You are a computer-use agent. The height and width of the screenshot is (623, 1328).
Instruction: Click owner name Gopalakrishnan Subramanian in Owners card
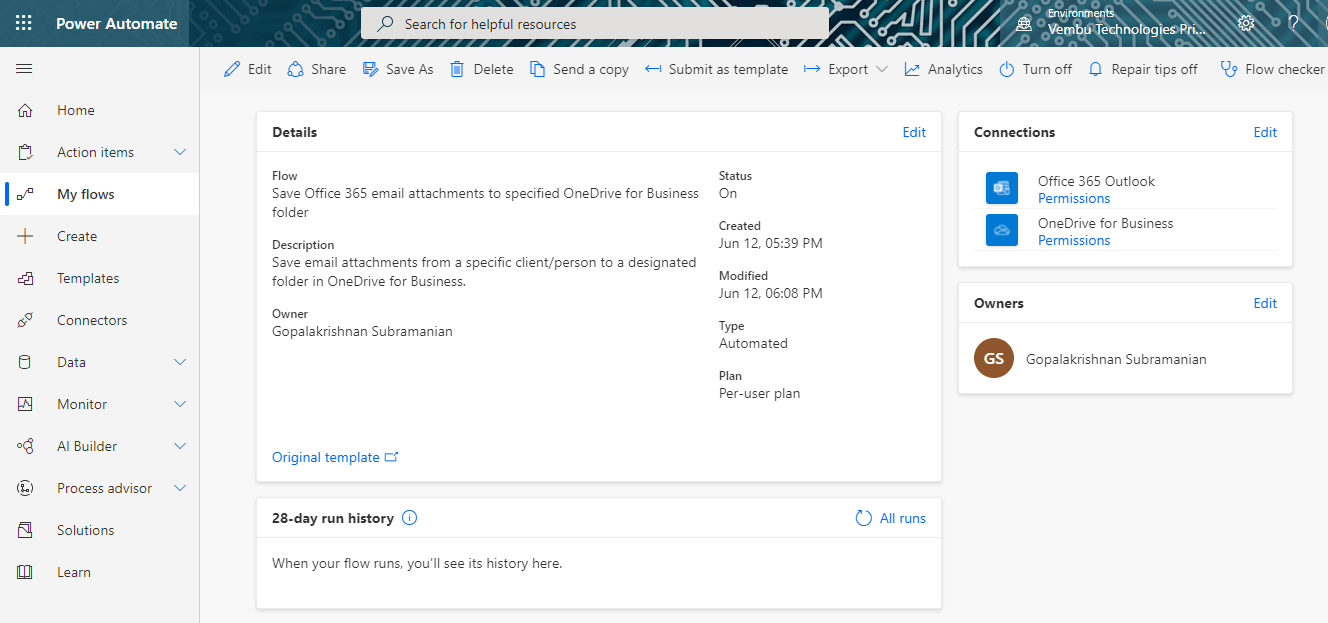point(1116,359)
